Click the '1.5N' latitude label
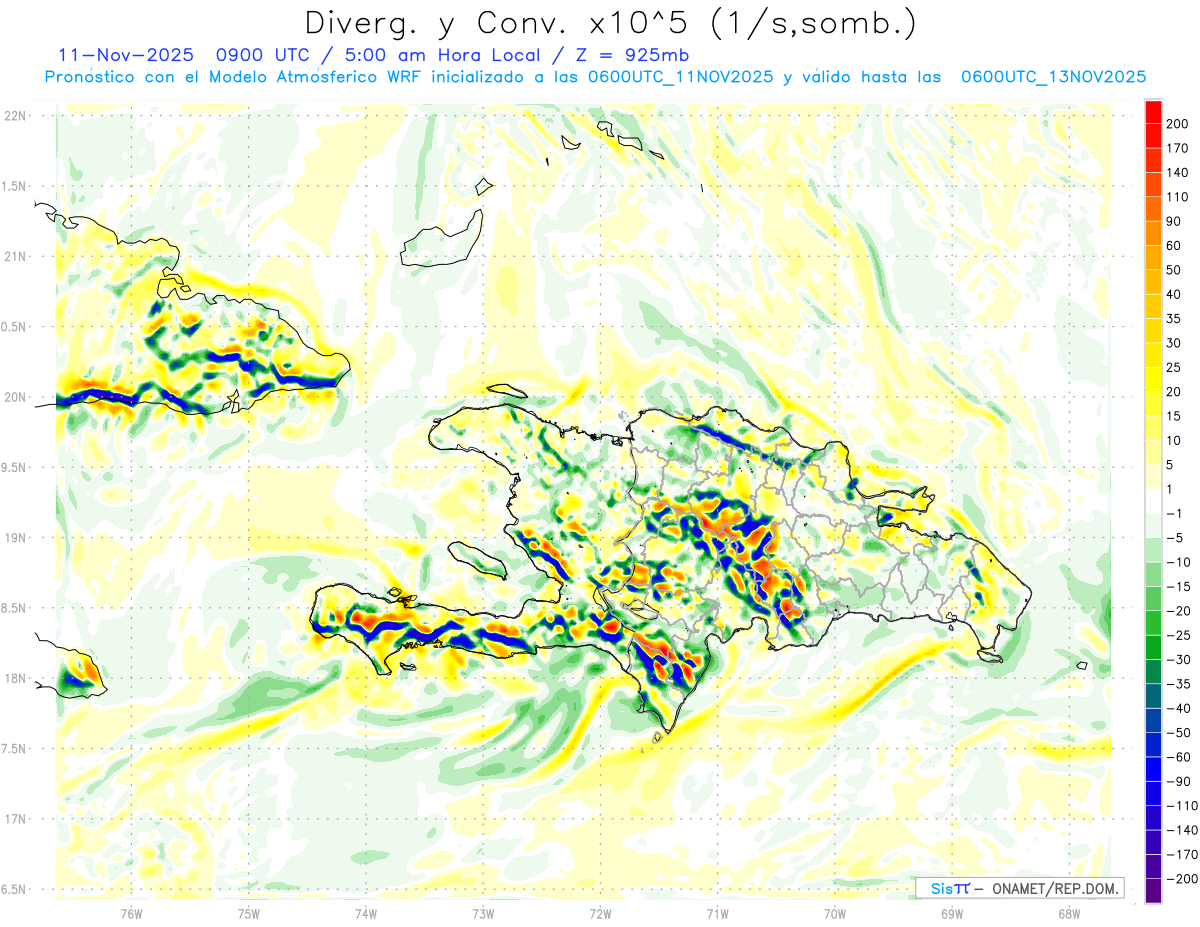1200x927 pixels. point(15,186)
